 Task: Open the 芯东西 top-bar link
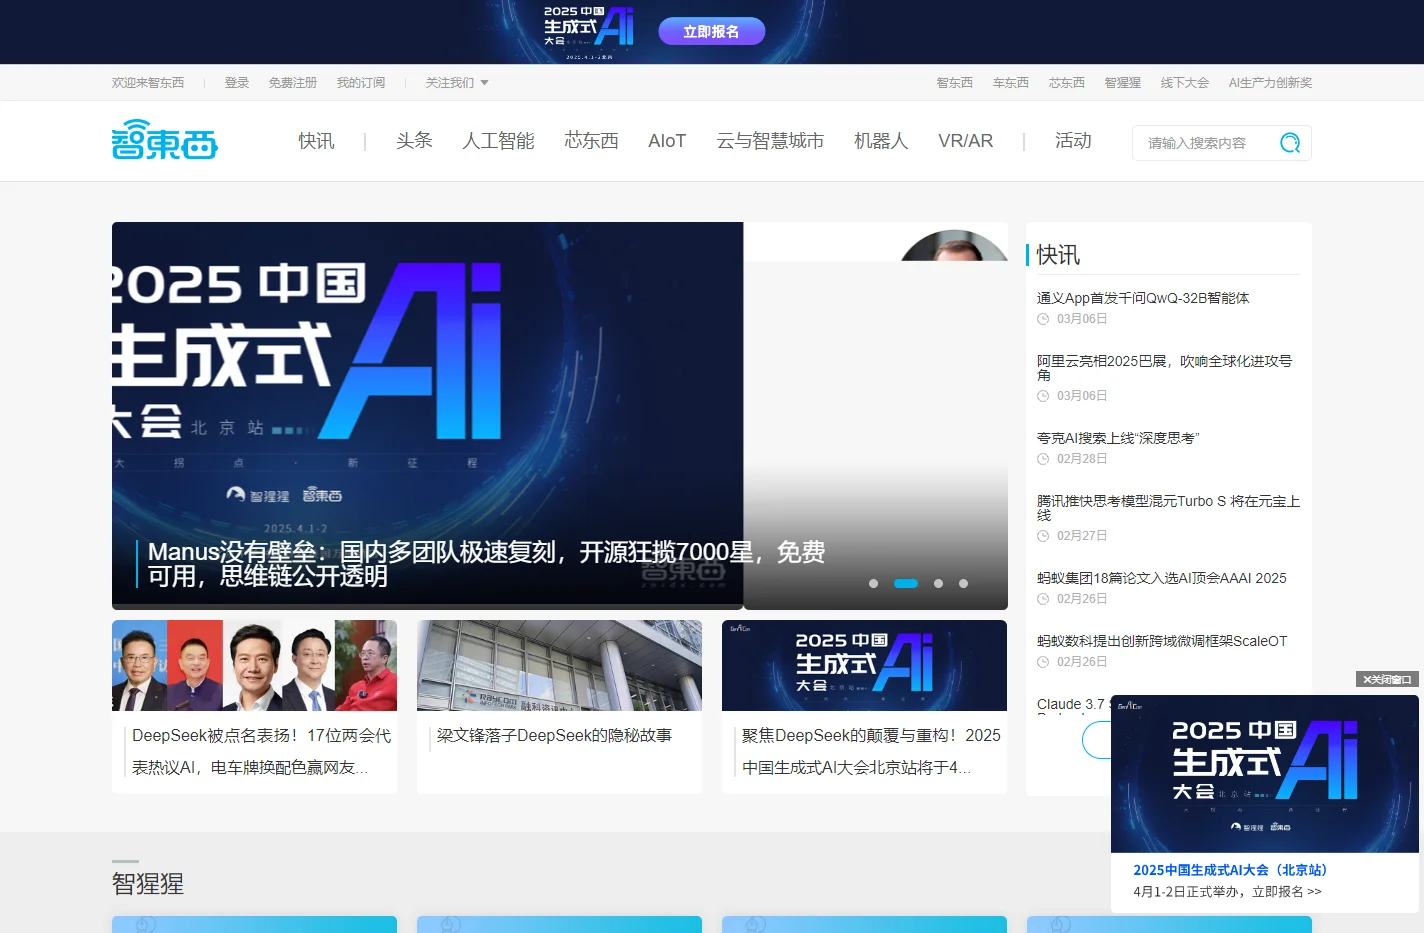(x=1067, y=83)
